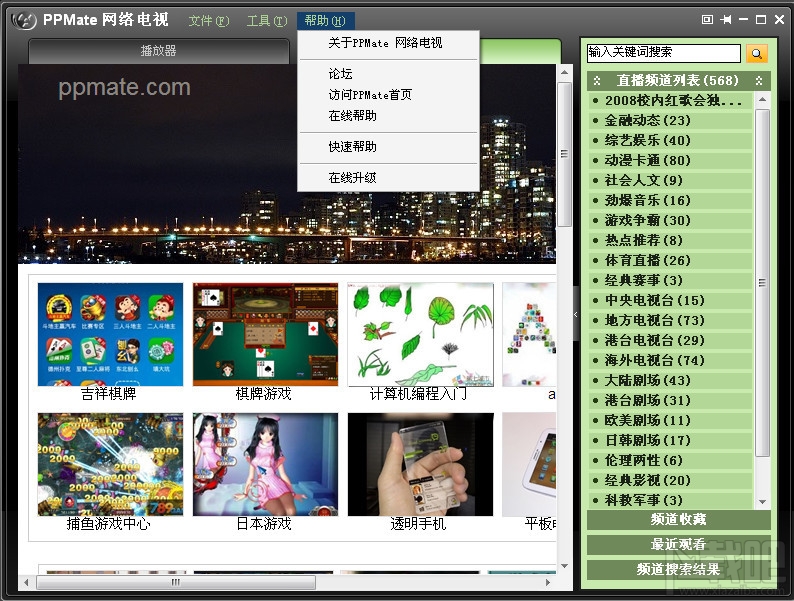This screenshot has width=794, height=601.
Task: Click channel list scrollbar down arrow
Action: coord(762,502)
